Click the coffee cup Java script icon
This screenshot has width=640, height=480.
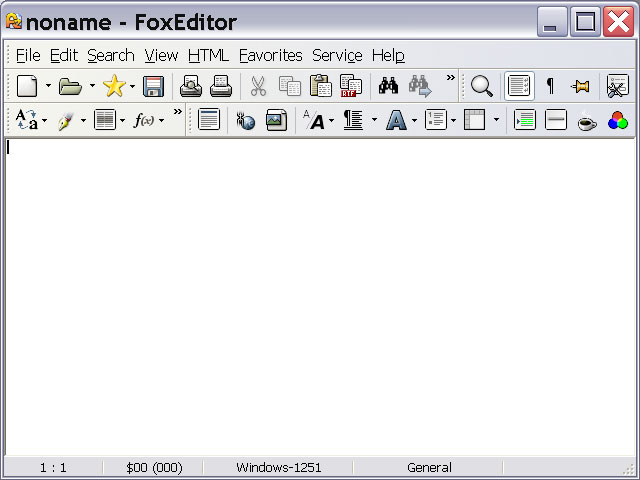pyautogui.click(x=587, y=121)
